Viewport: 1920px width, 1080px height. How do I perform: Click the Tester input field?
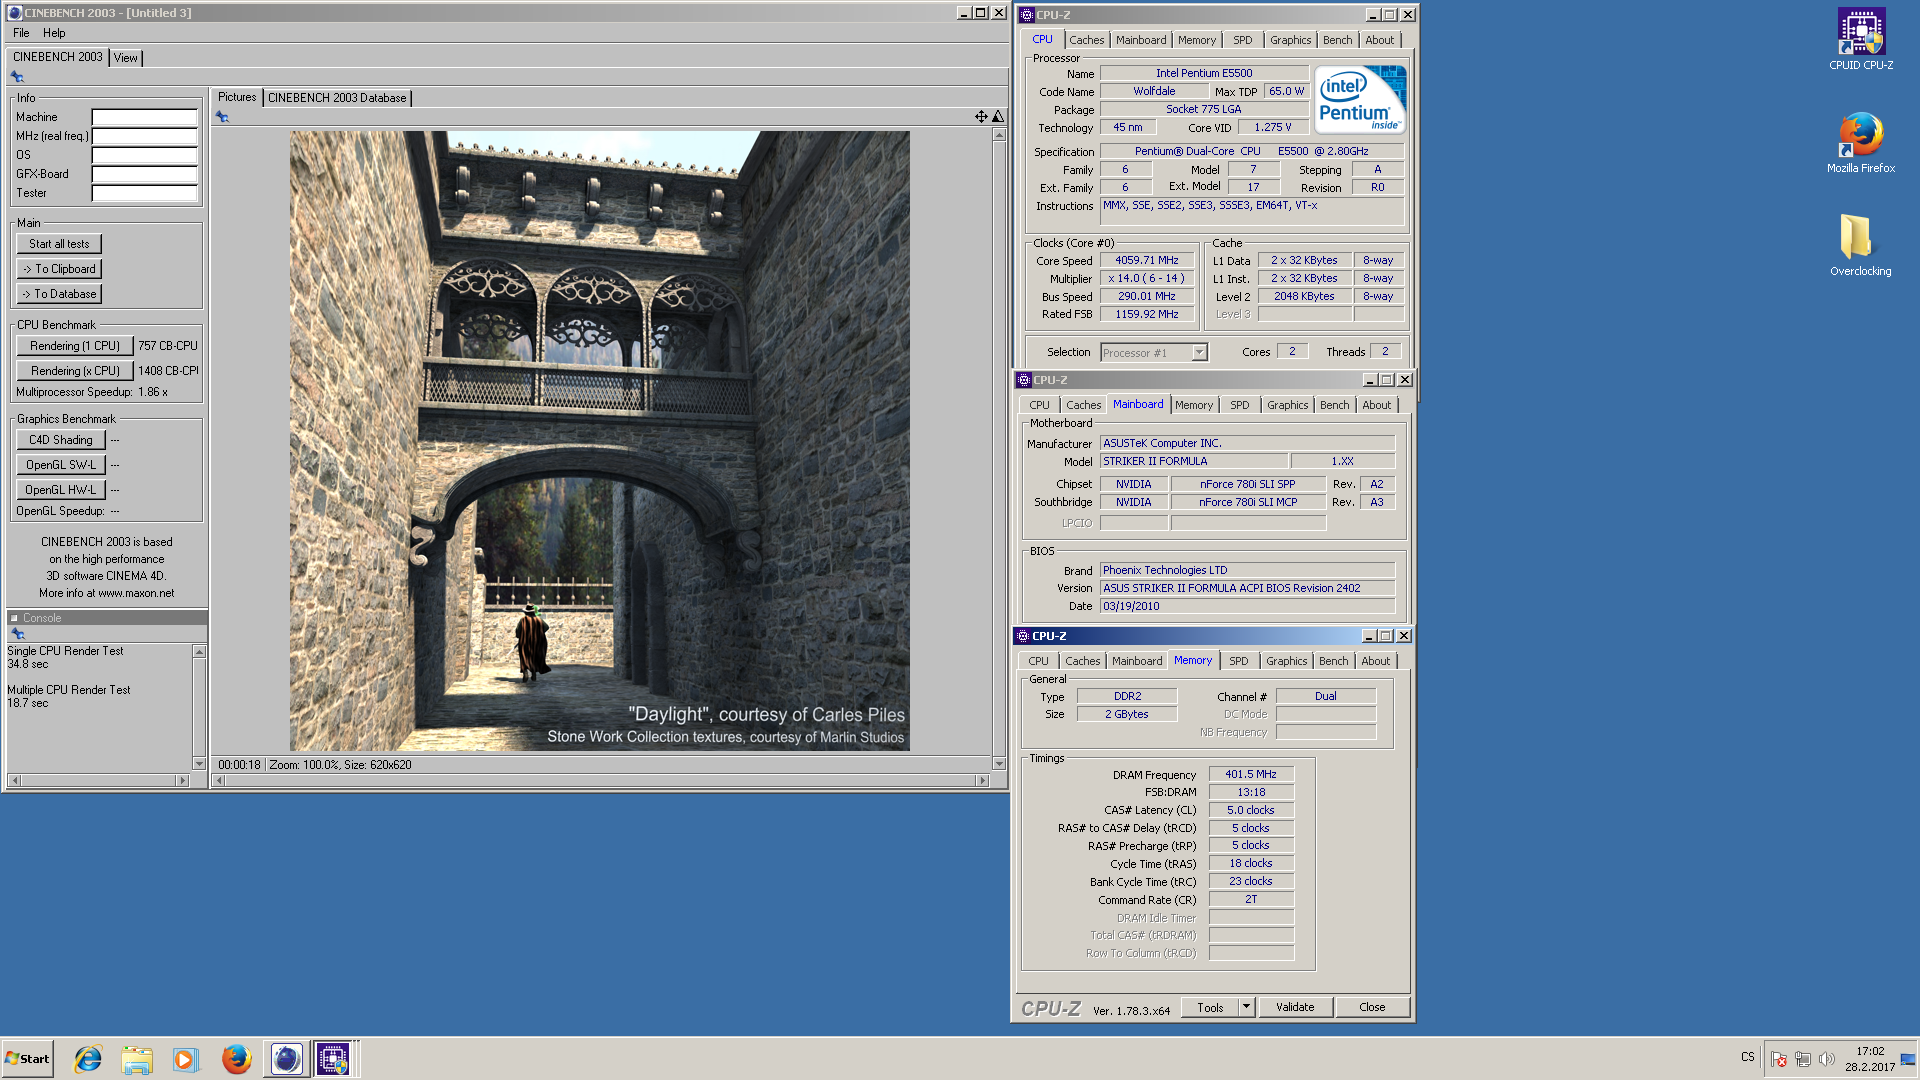[145, 193]
